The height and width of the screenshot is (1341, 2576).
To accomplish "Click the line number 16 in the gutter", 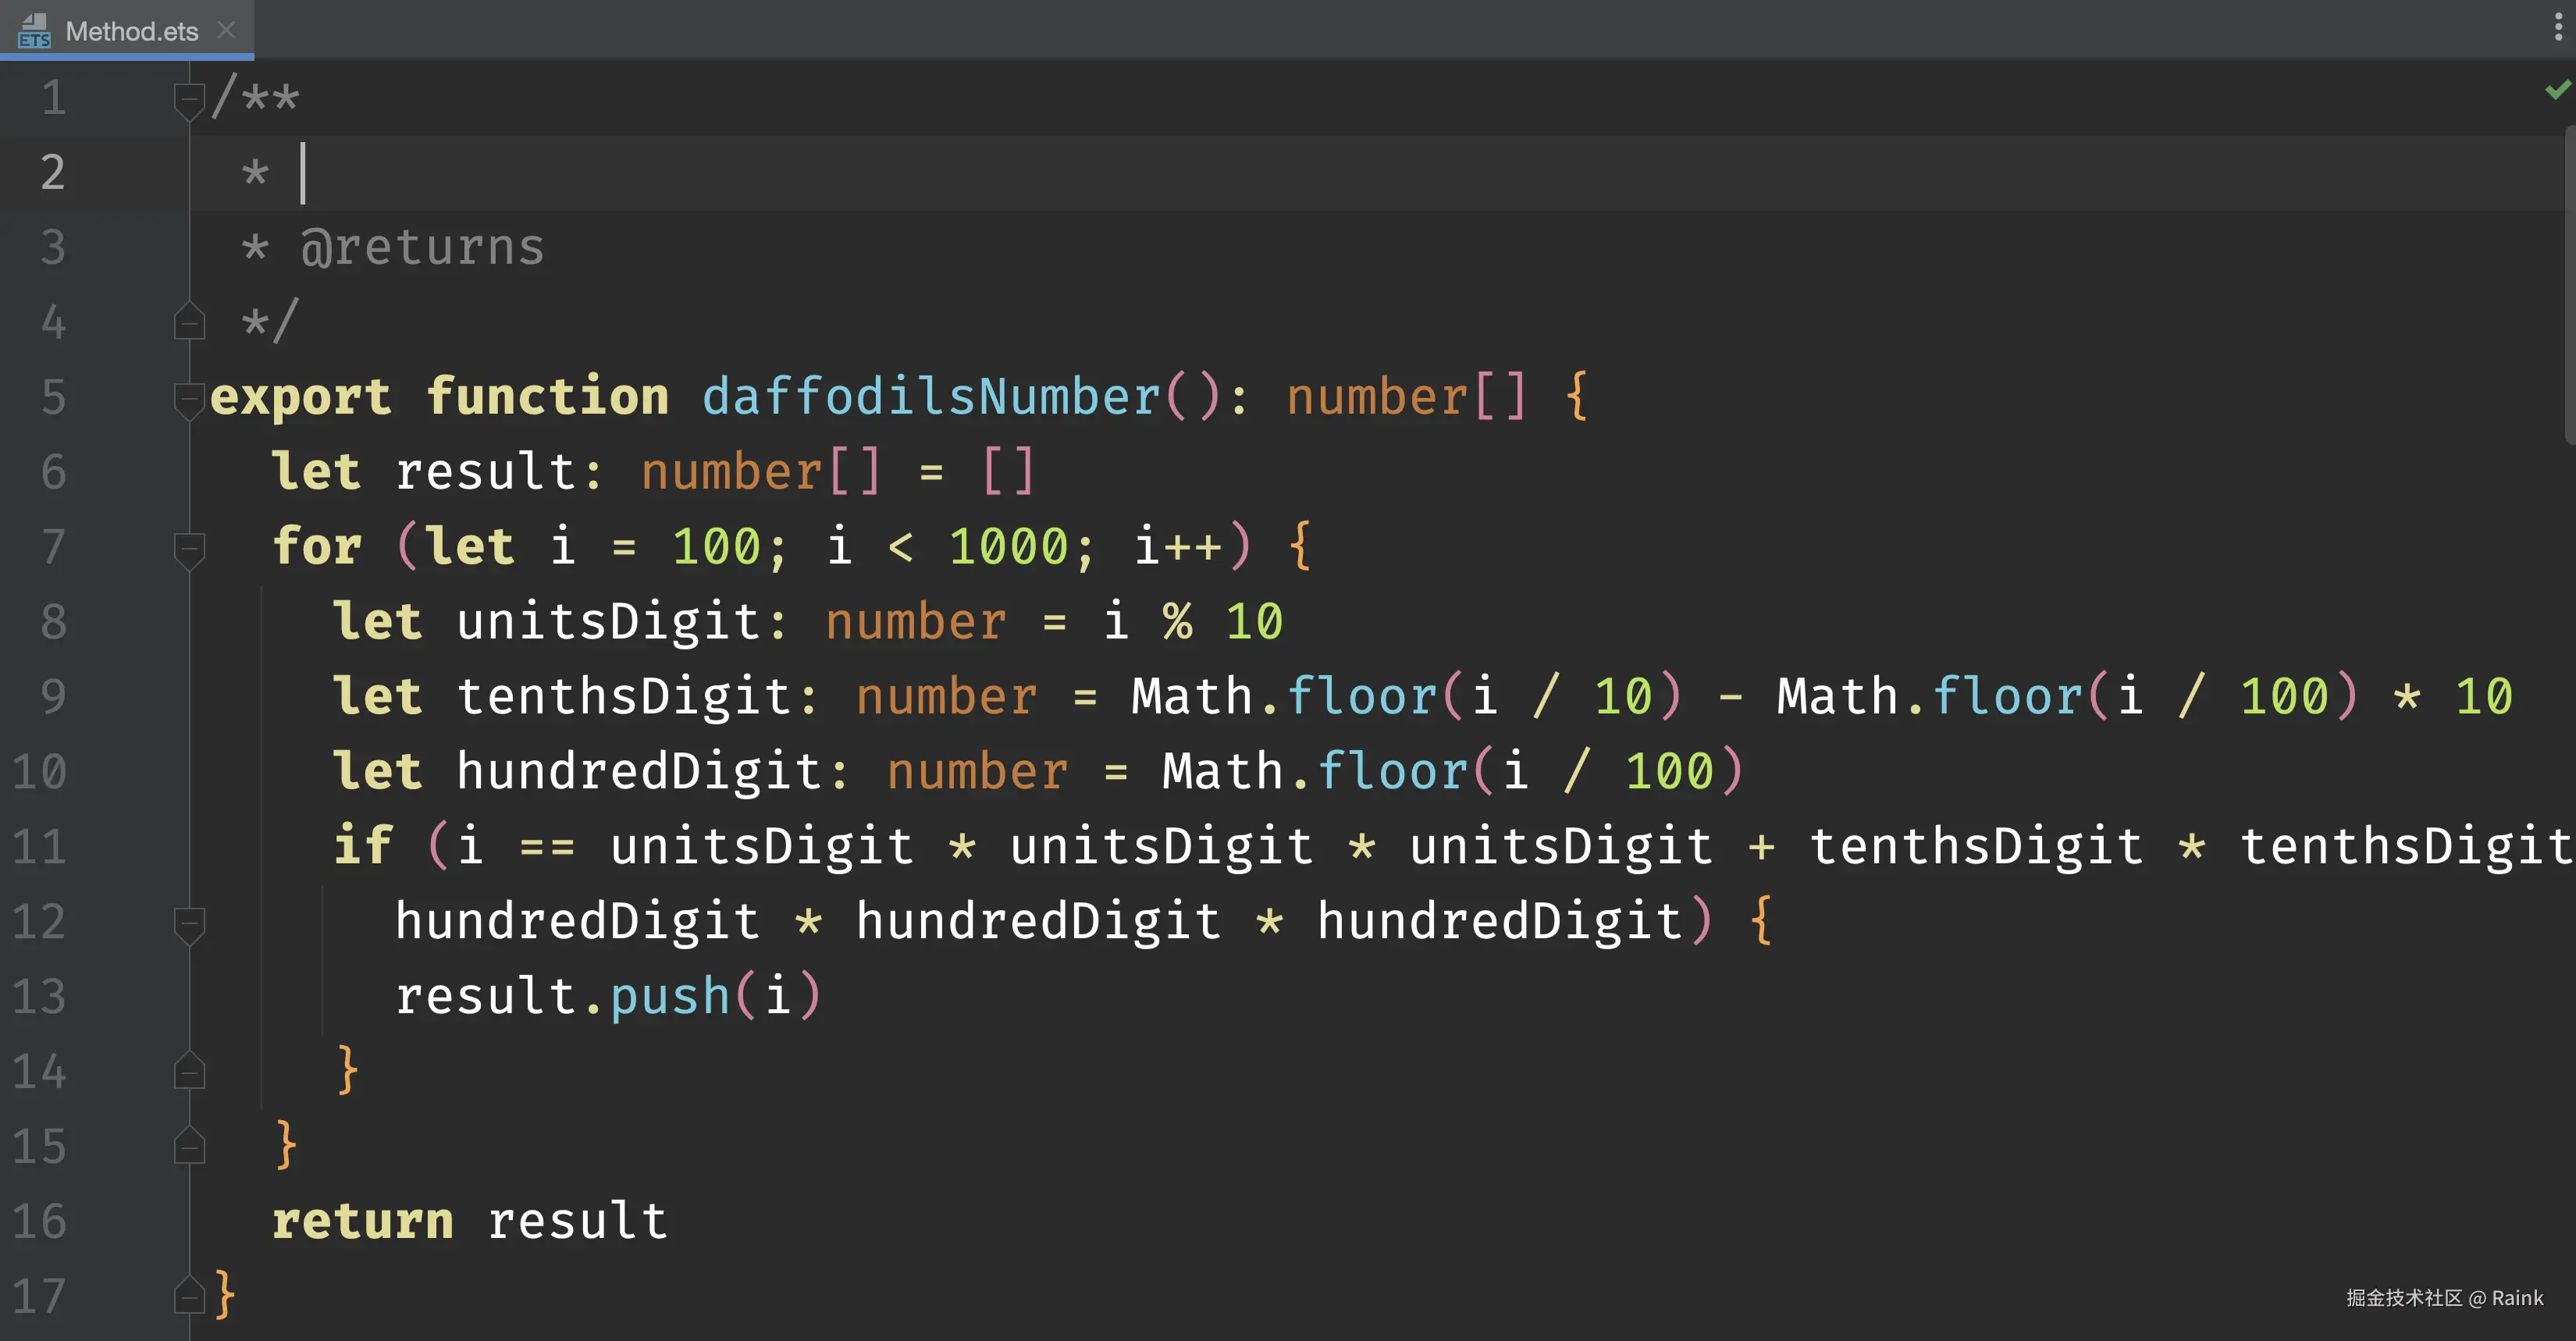I will click(40, 1222).
